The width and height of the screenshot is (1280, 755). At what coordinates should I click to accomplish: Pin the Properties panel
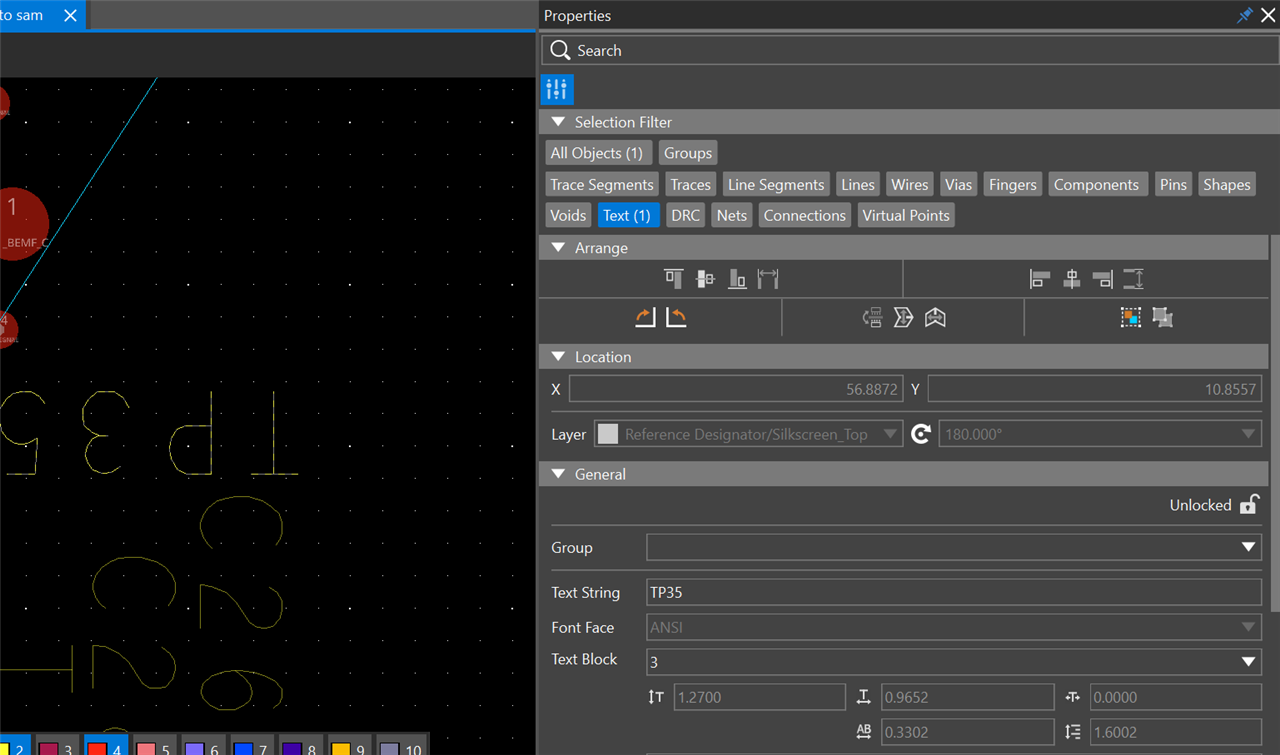pyautogui.click(x=1245, y=15)
